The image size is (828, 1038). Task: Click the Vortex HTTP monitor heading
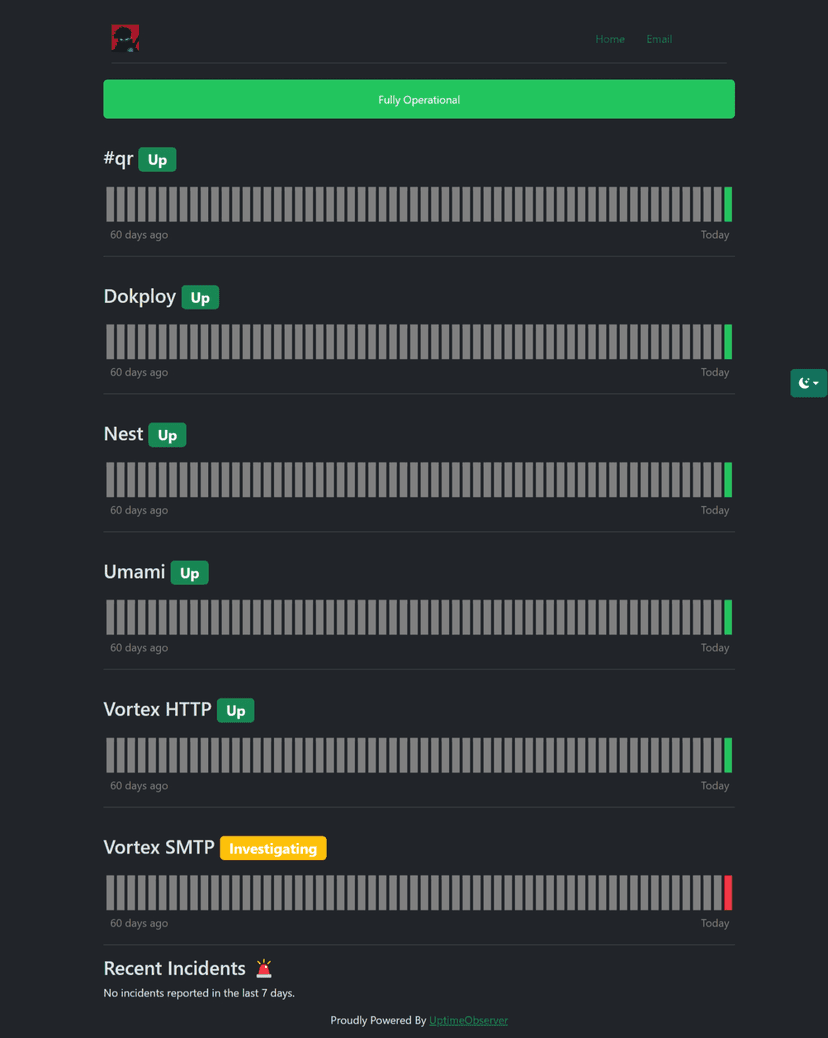click(157, 709)
